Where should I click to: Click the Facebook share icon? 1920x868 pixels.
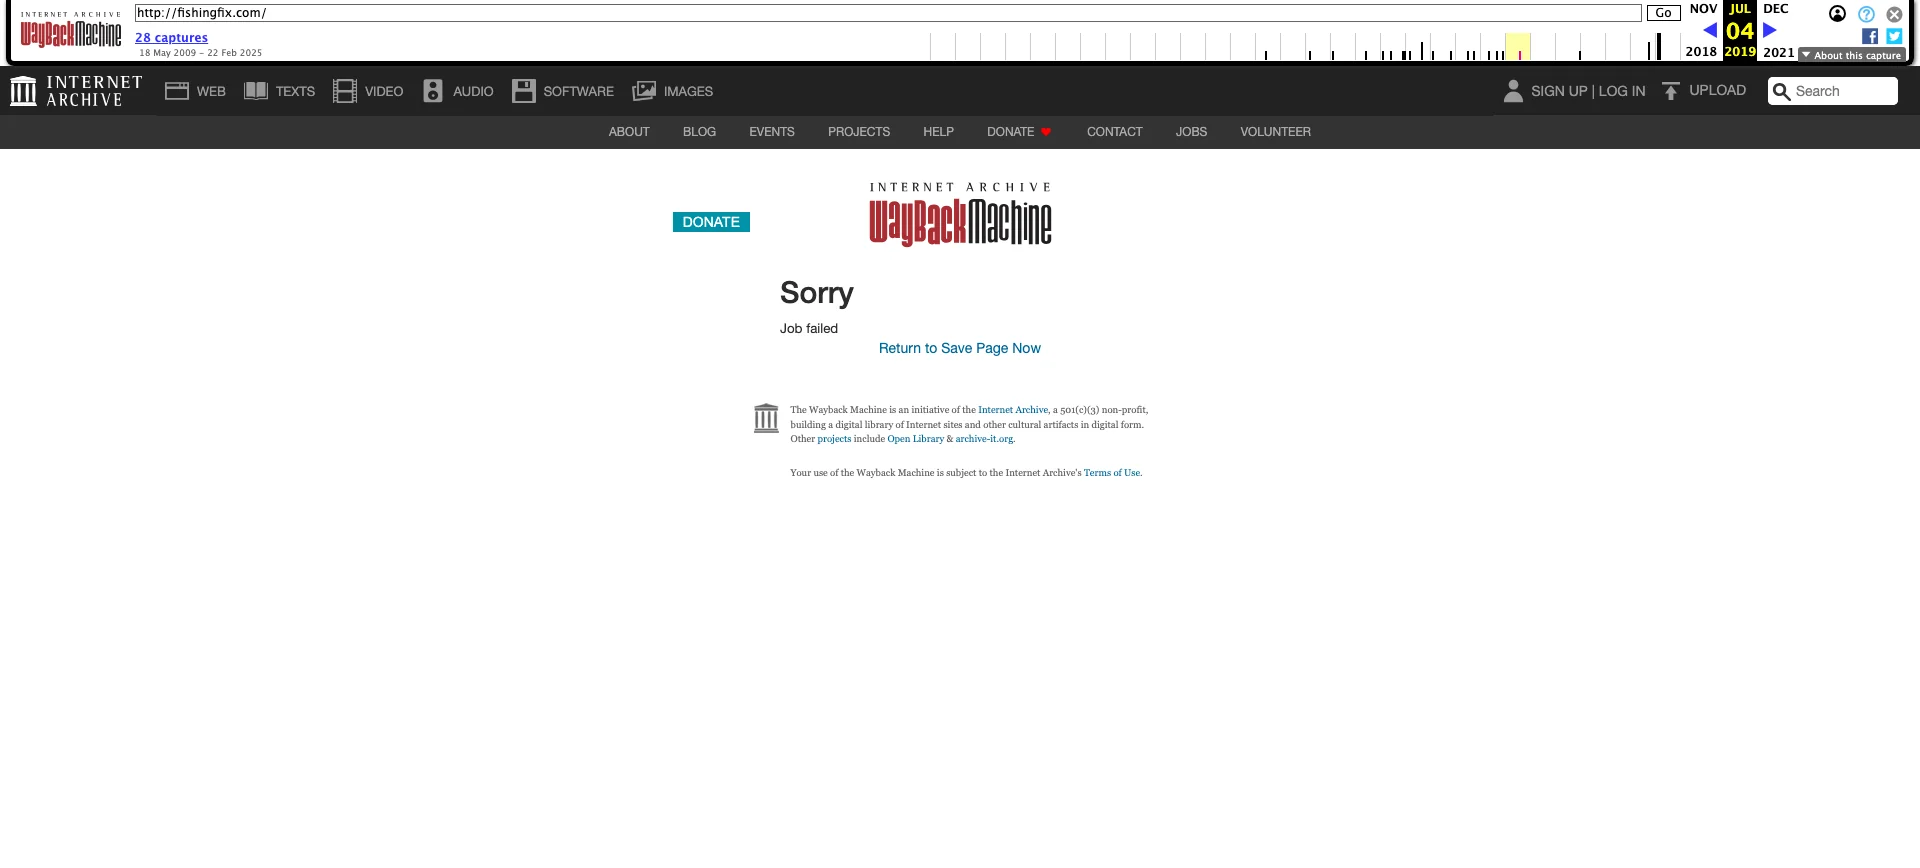pyautogui.click(x=1869, y=36)
